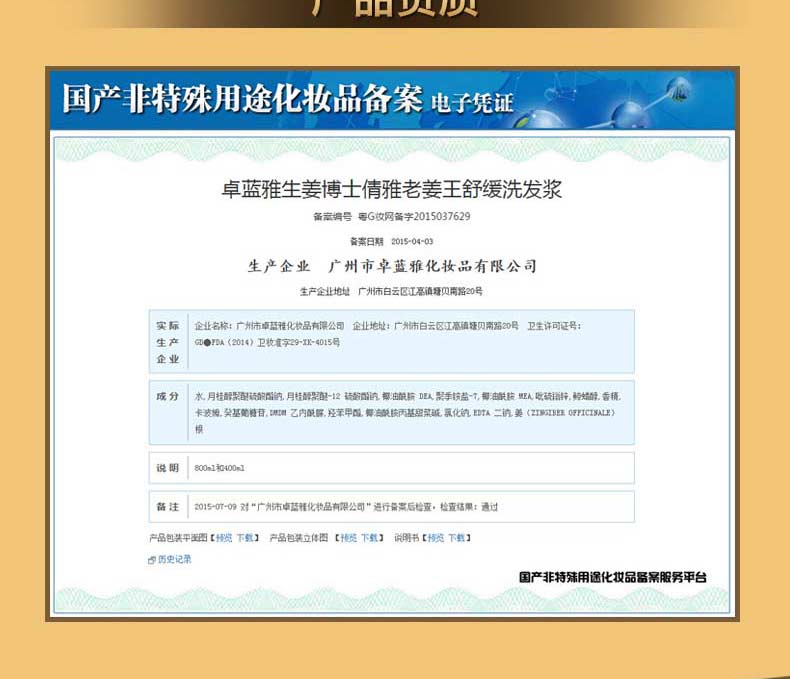Click the 备注 row label

[168, 507]
